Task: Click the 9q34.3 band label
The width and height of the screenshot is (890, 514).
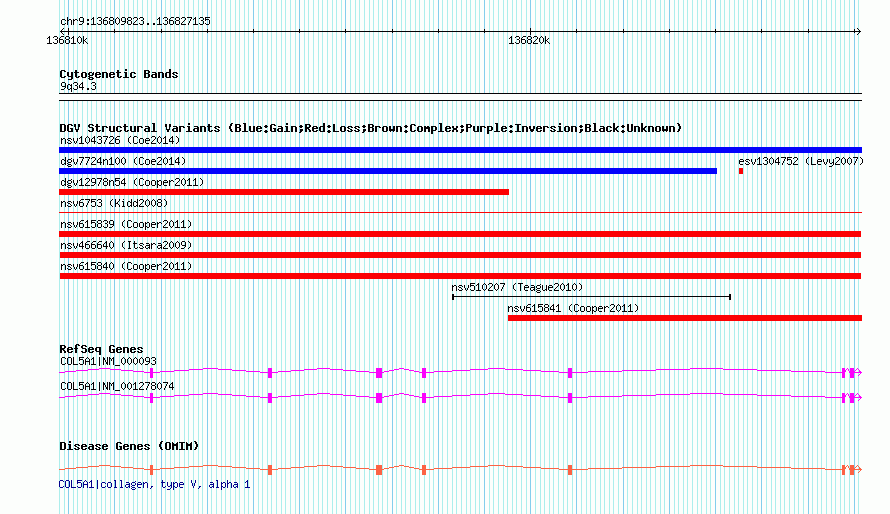Action: click(78, 87)
